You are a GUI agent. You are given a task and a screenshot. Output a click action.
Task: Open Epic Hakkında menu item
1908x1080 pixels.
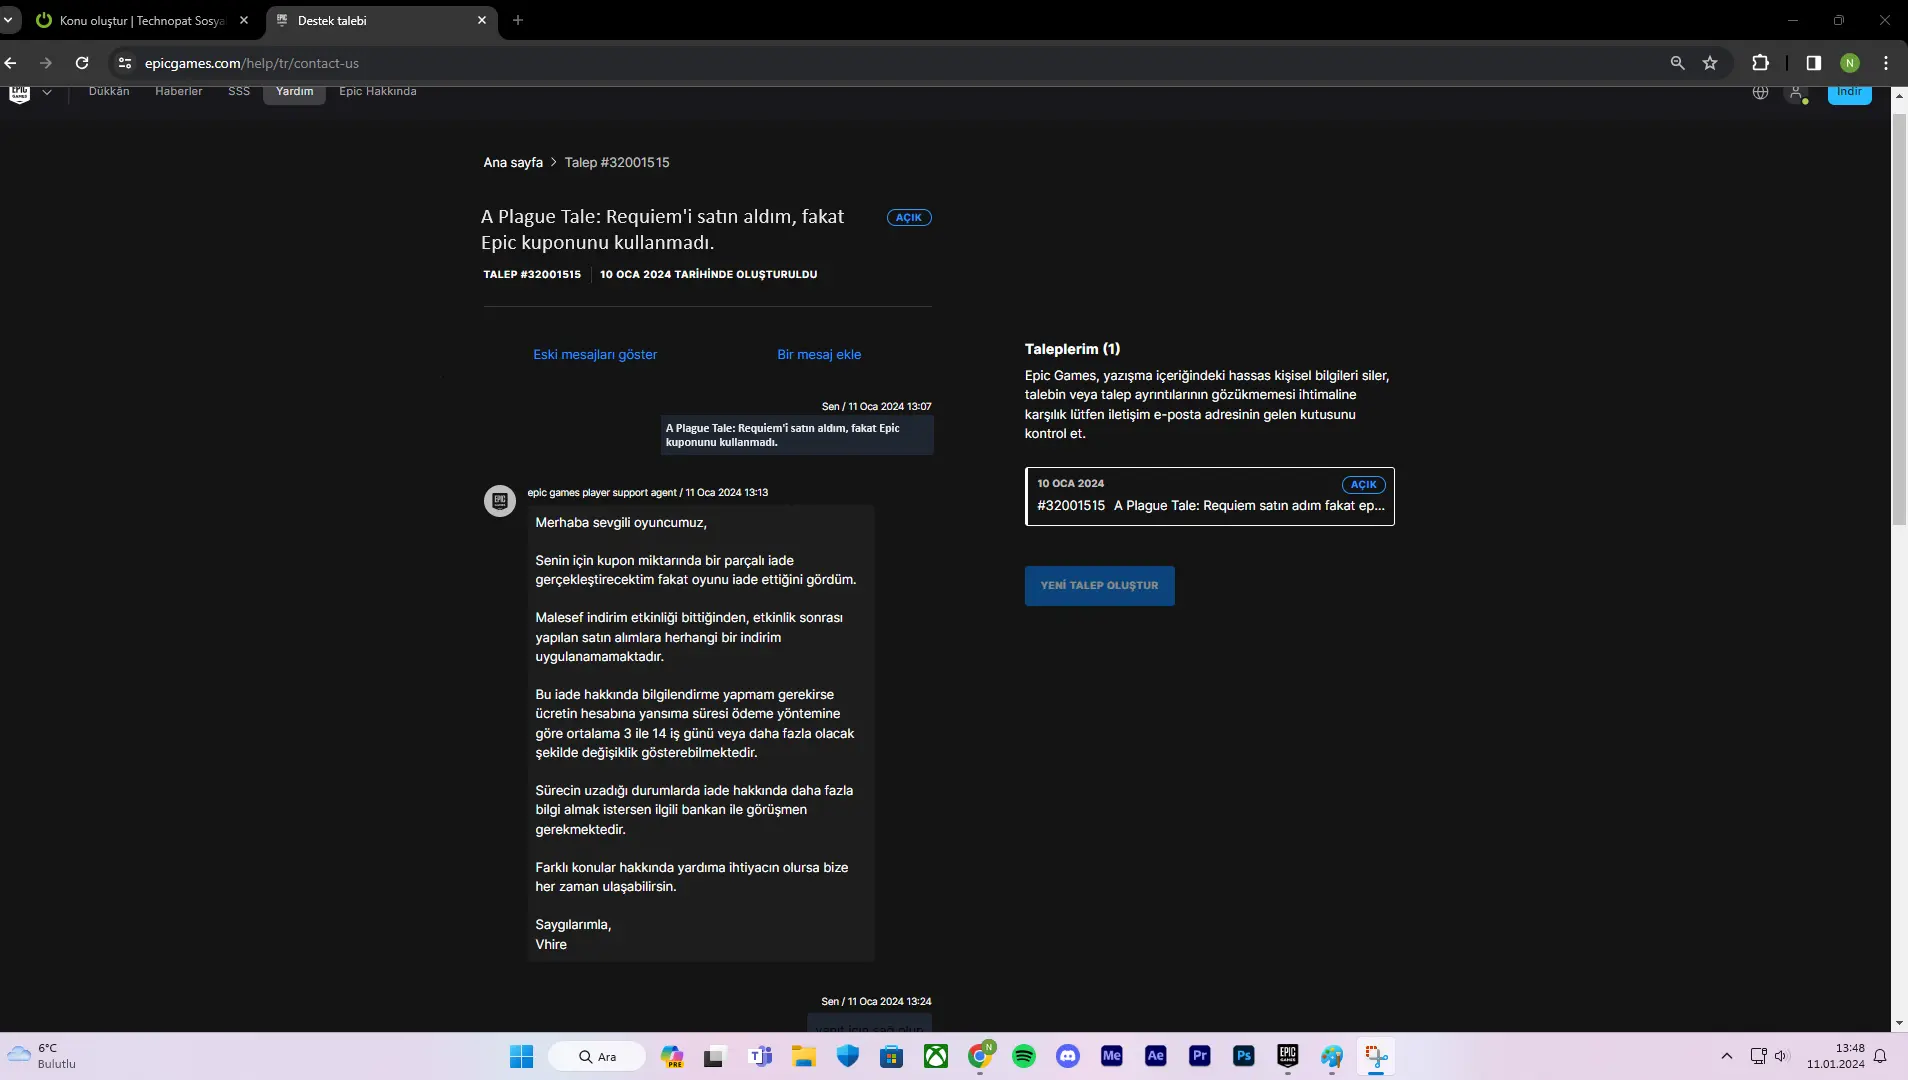point(378,91)
